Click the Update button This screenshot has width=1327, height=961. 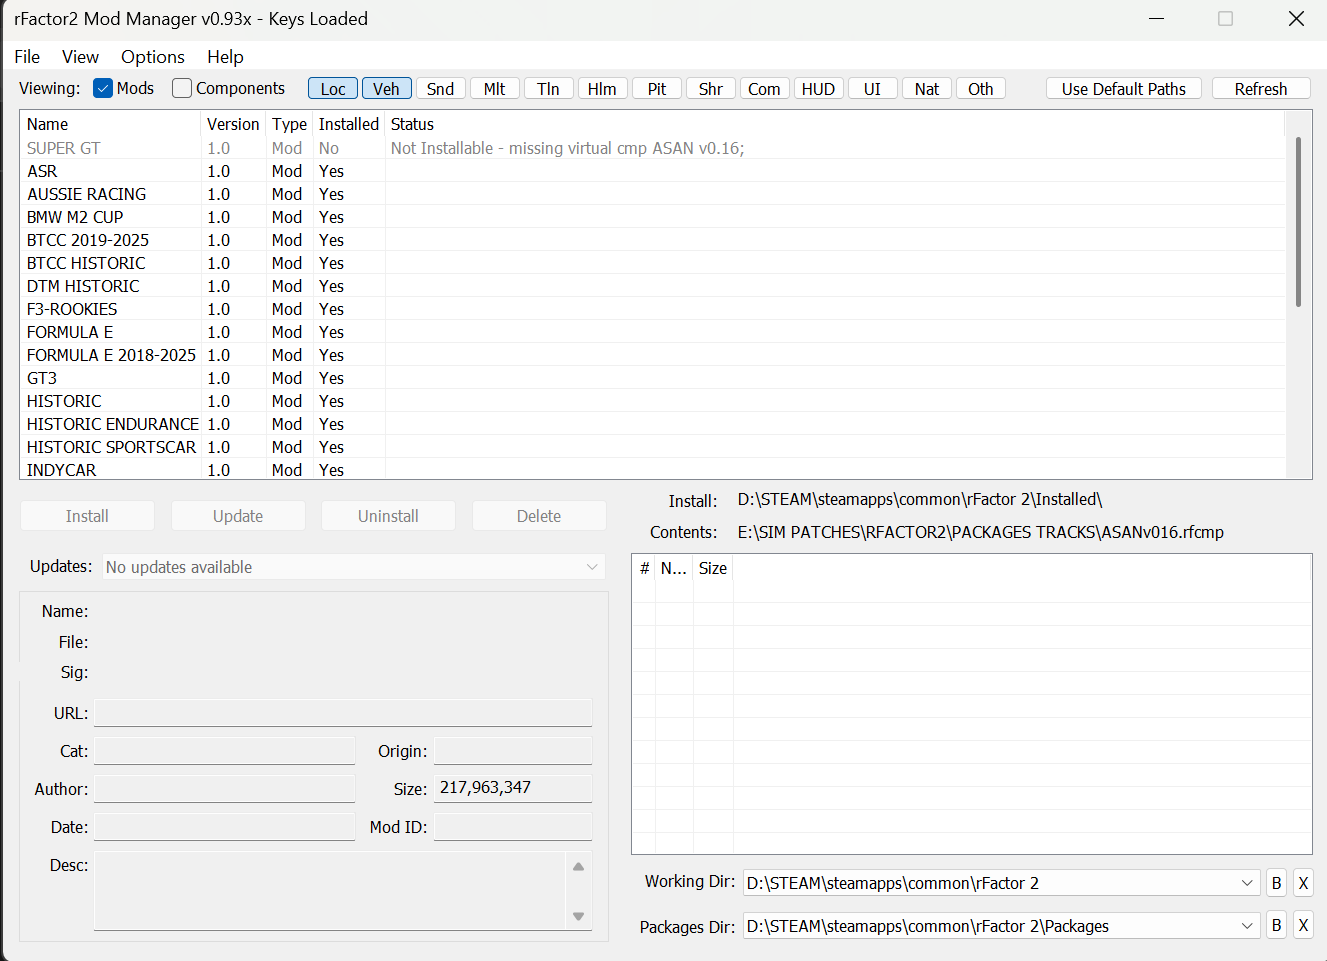pos(238,516)
